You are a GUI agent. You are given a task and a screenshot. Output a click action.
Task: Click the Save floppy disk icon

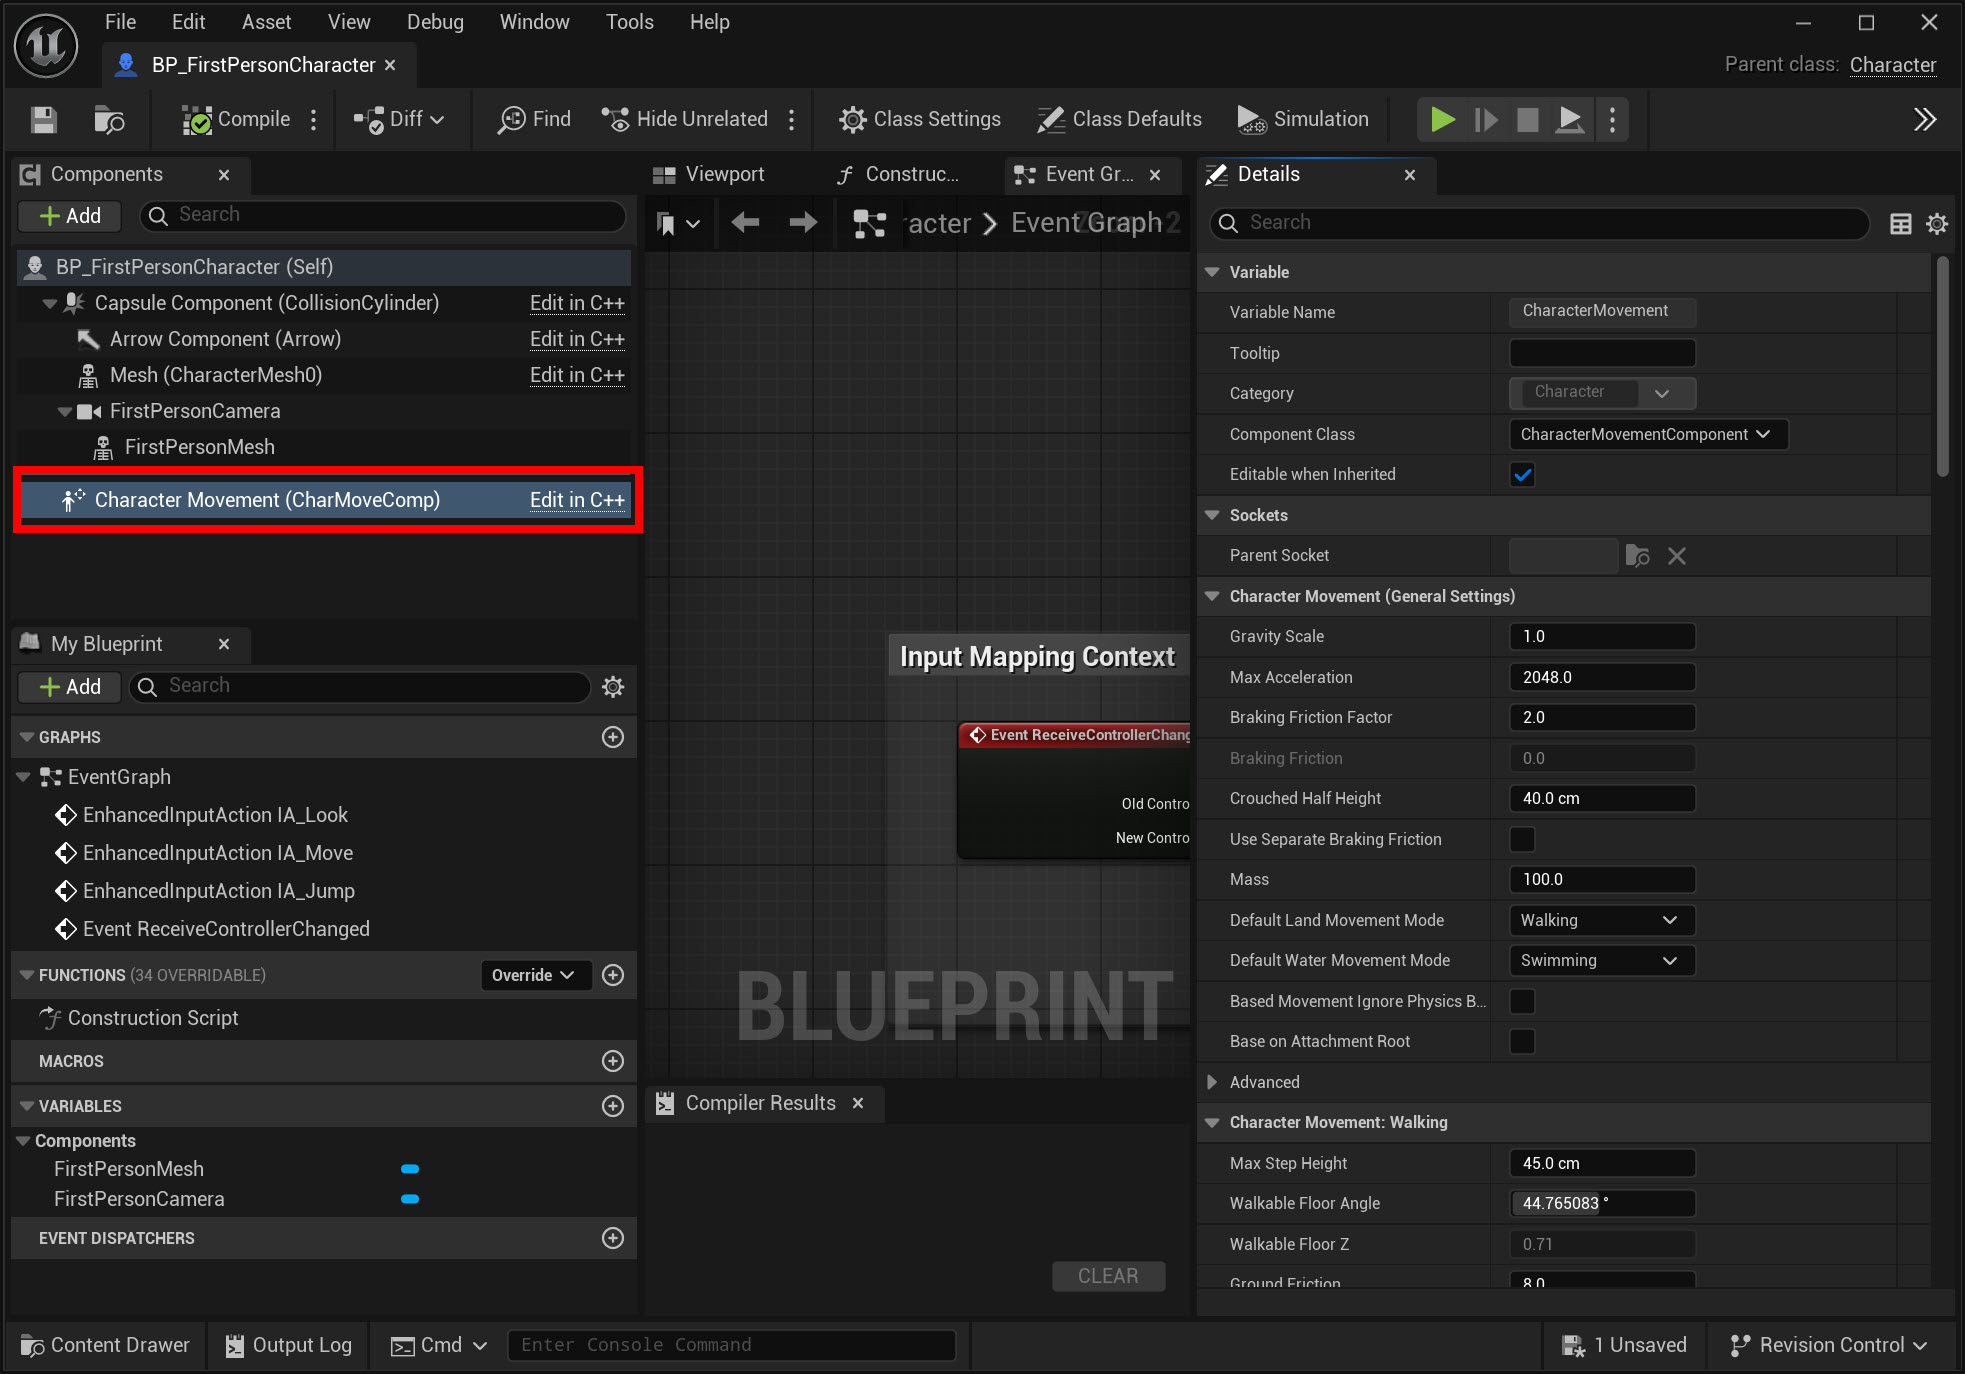coord(43,120)
